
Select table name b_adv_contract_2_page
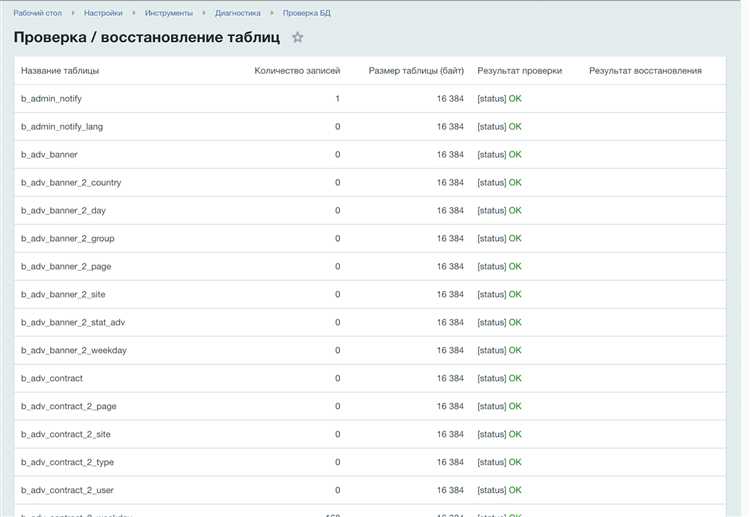pyautogui.click(x=68, y=407)
